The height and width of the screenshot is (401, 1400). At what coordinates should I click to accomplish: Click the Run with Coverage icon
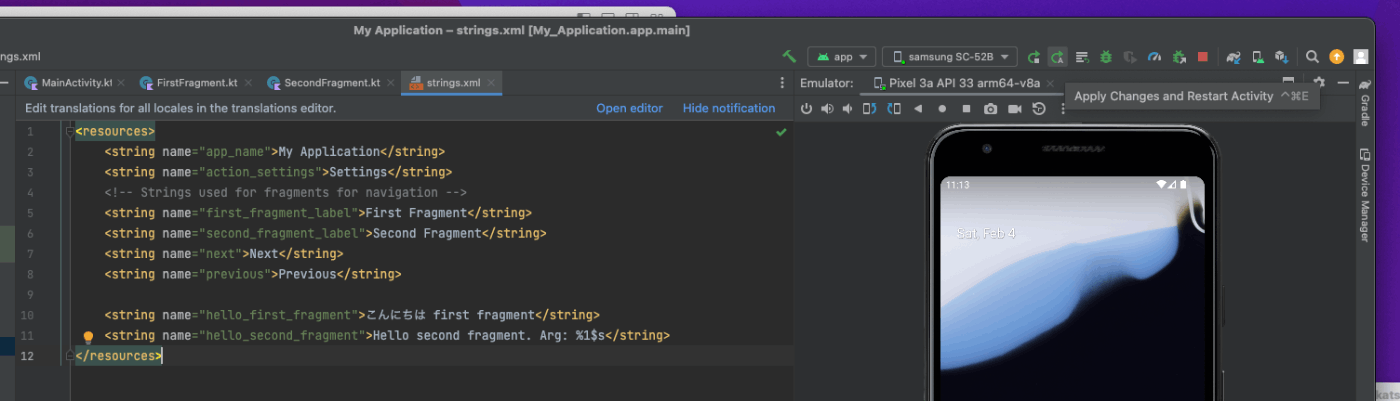click(1130, 57)
